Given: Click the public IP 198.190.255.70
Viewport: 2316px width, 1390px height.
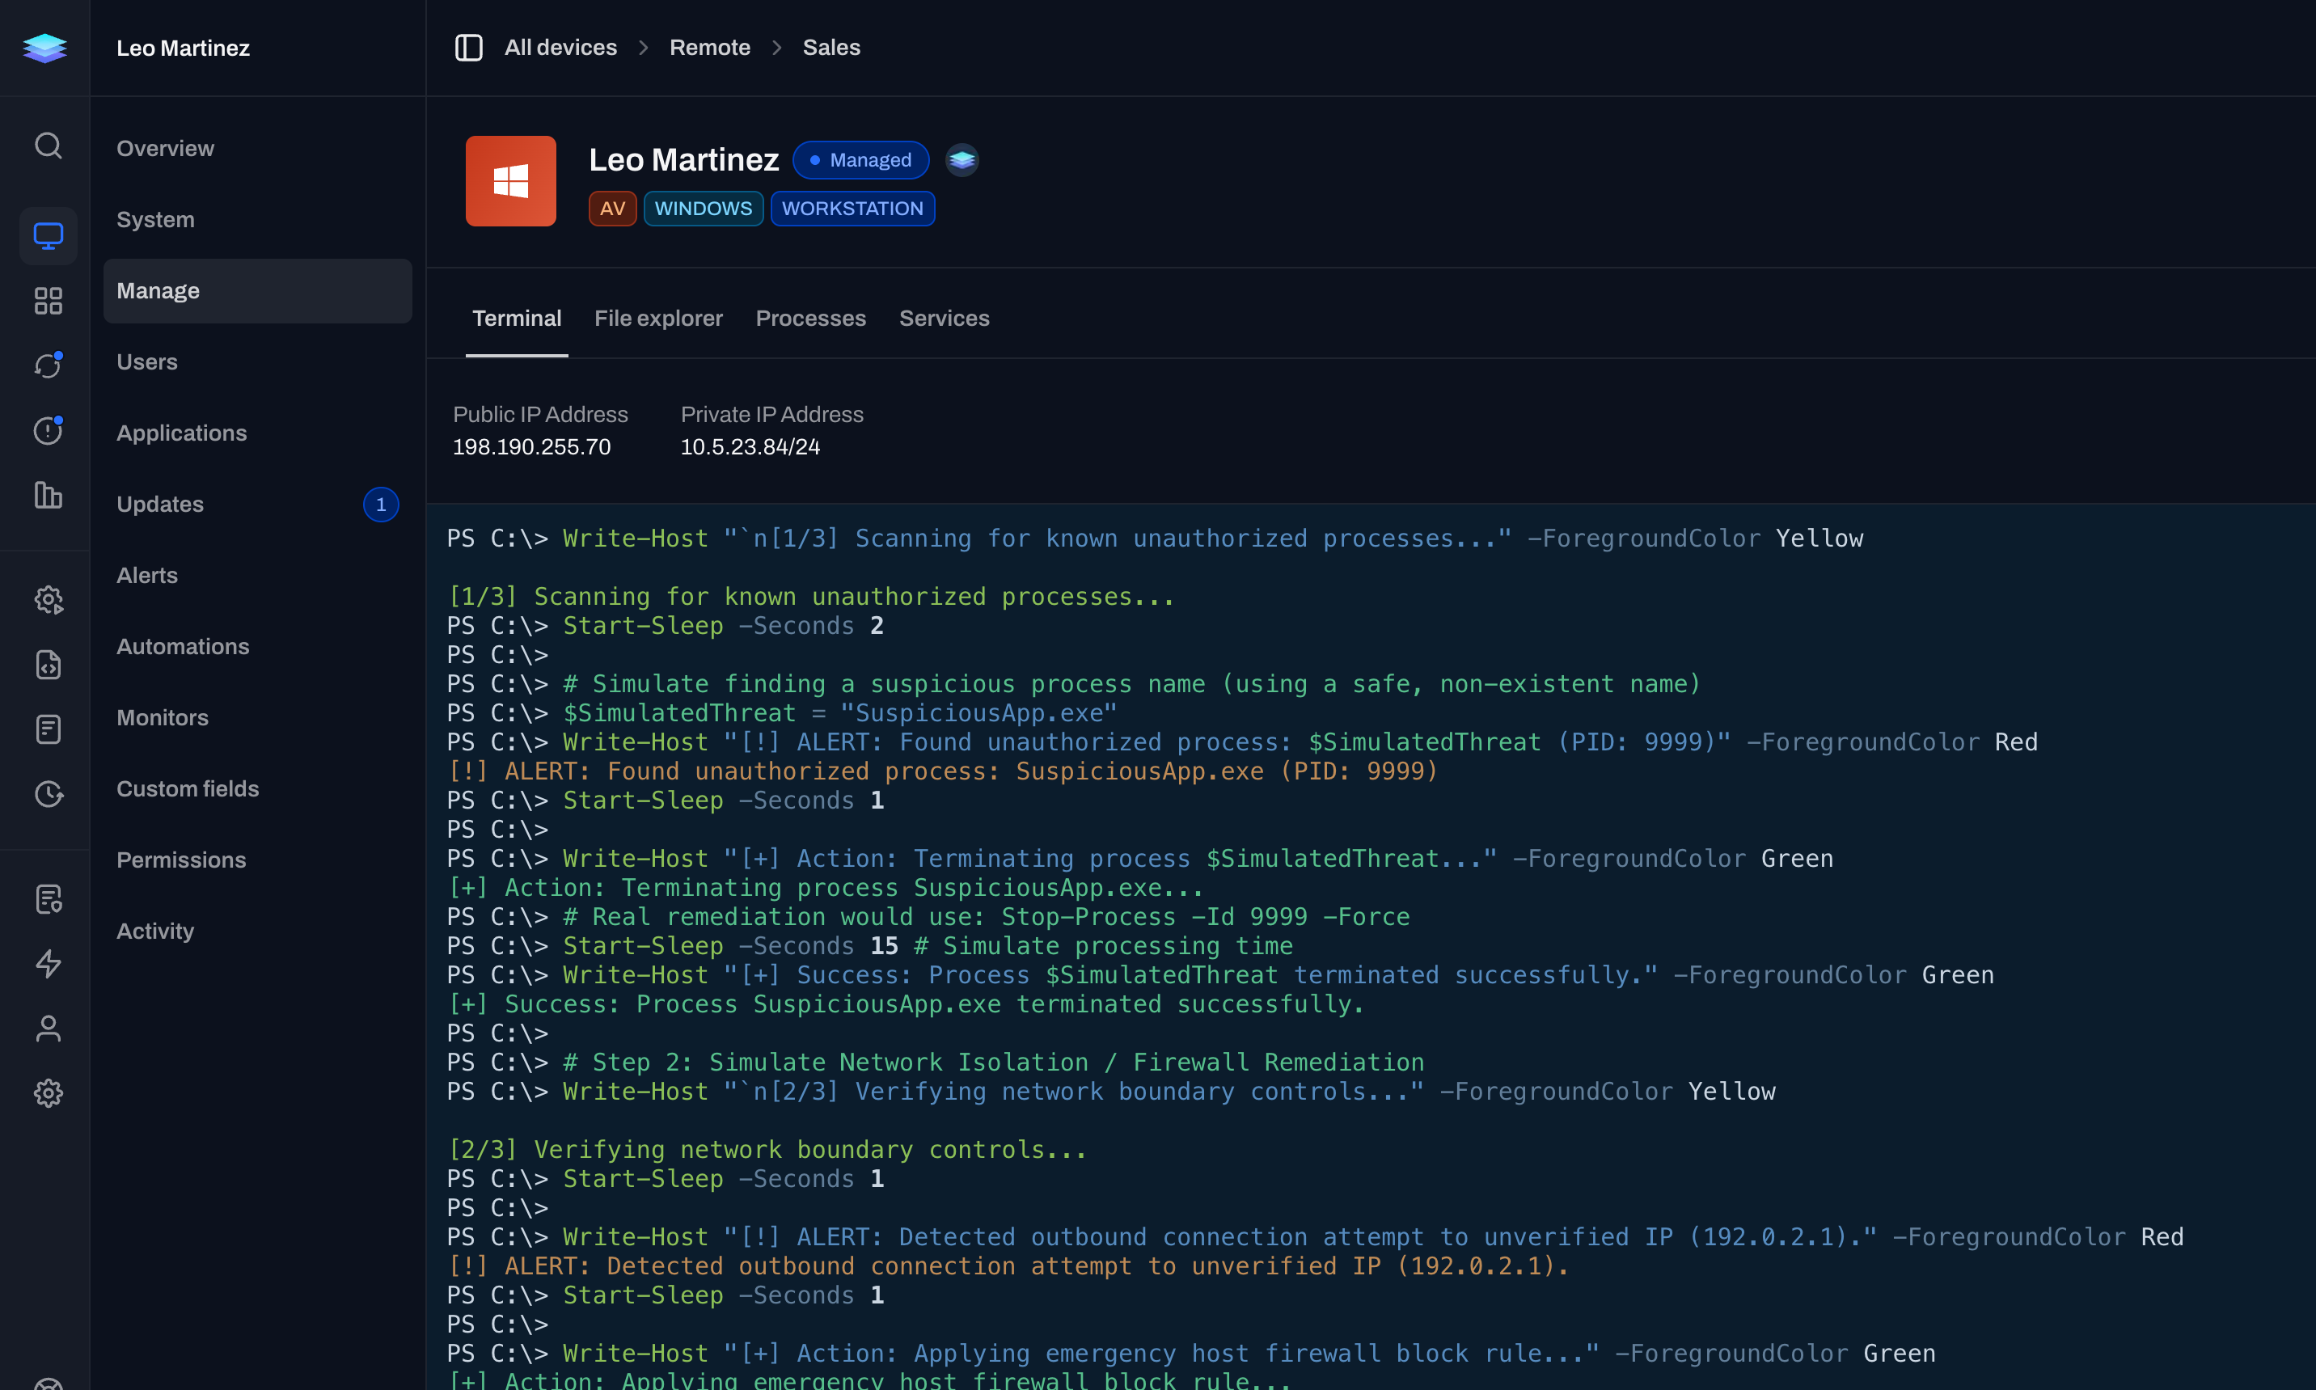Looking at the screenshot, I should pos(531,447).
